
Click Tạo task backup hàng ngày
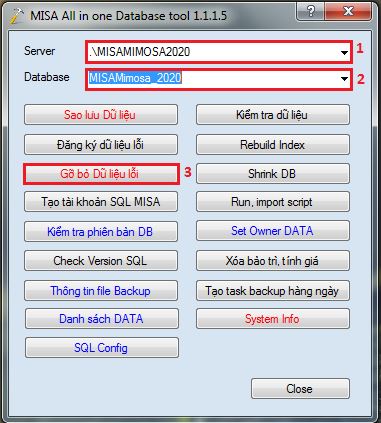tap(273, 291)
